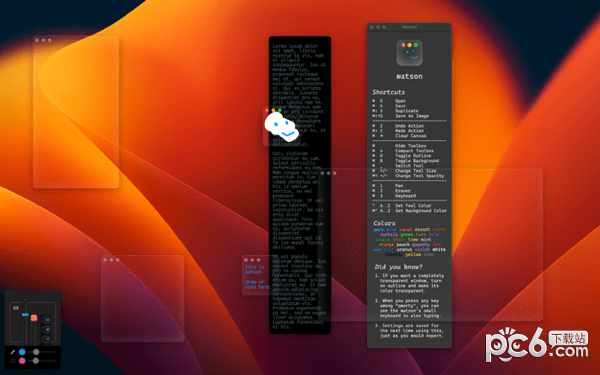Focus the black Lorem ipsum note window
This screenshot has height=375, width=600.
[300, 184]
